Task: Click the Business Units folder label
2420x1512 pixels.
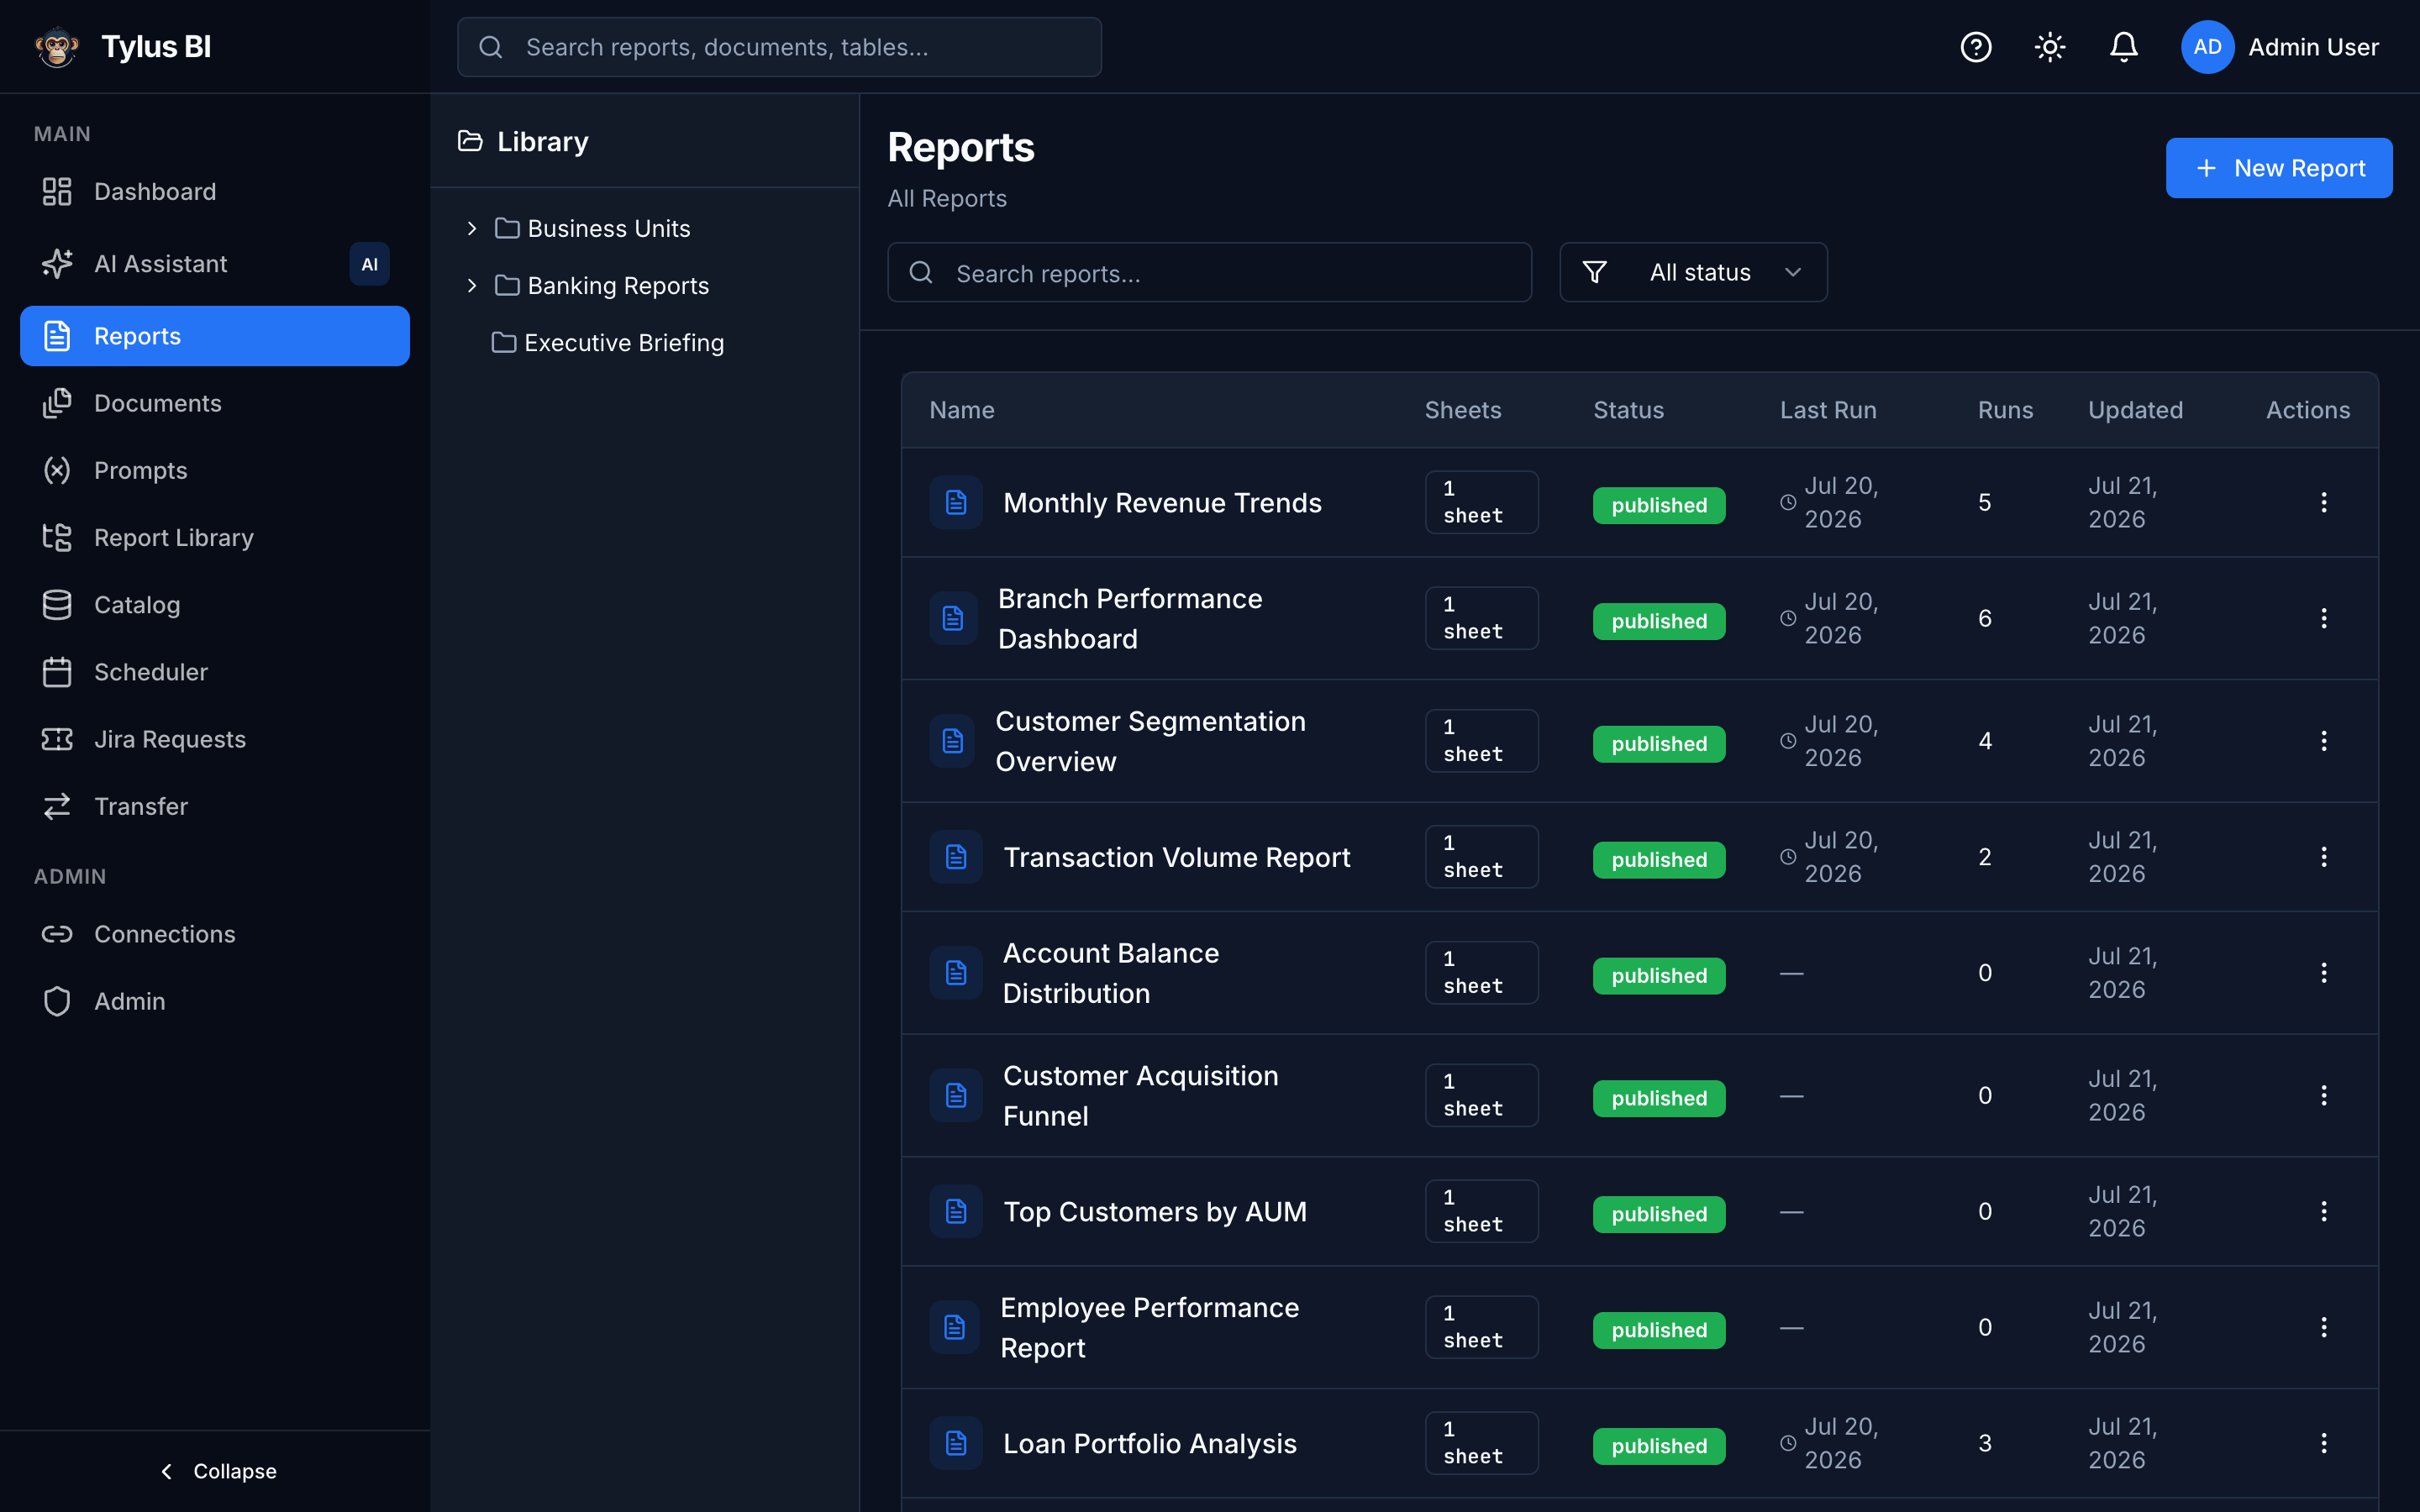Action: coord(609,229)
